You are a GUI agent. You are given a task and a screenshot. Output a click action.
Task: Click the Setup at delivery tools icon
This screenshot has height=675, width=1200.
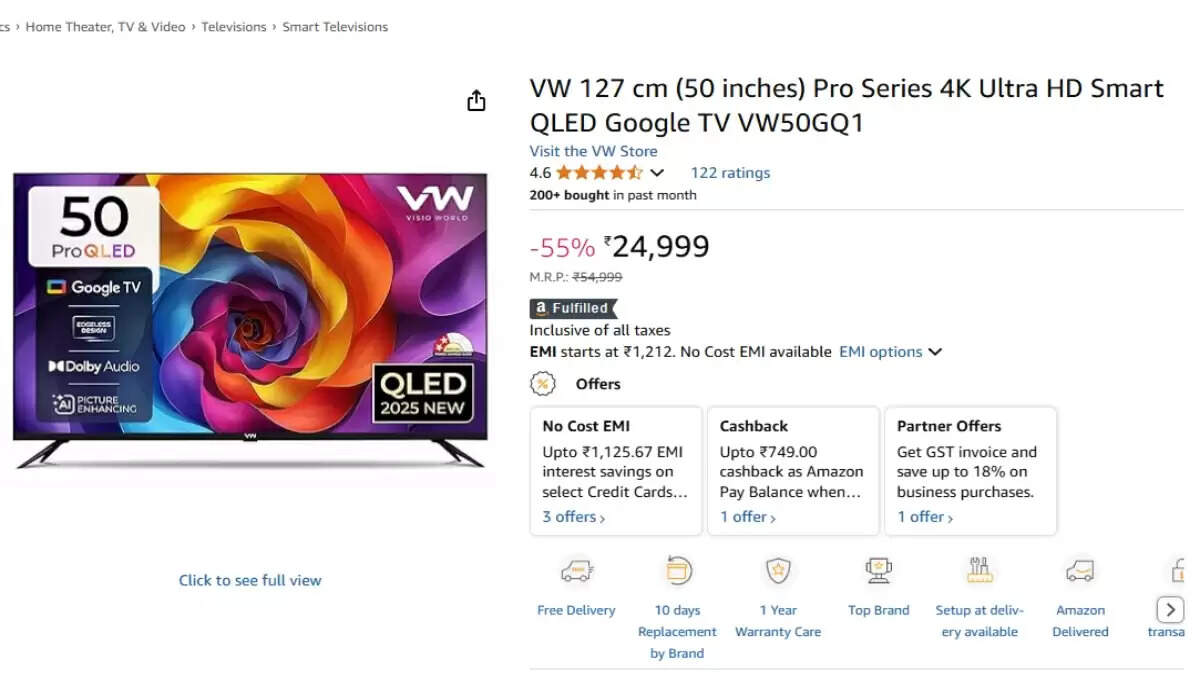980,571
